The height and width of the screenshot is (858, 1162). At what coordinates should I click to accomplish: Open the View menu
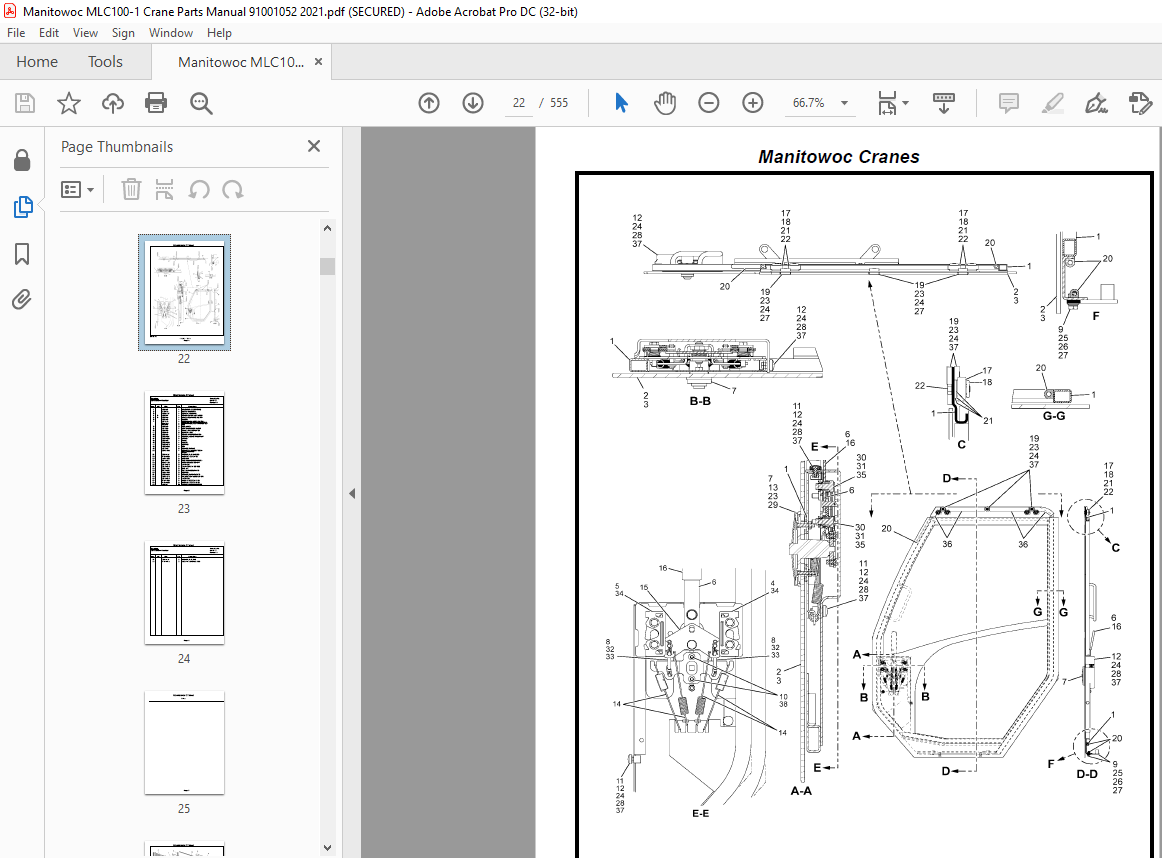pyautogui.click(x=85, y=33)
